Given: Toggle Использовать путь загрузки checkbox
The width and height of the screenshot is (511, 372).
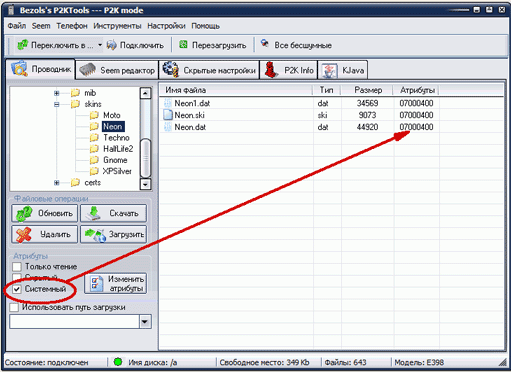Looking at the screenshot, I should [14, 307].
